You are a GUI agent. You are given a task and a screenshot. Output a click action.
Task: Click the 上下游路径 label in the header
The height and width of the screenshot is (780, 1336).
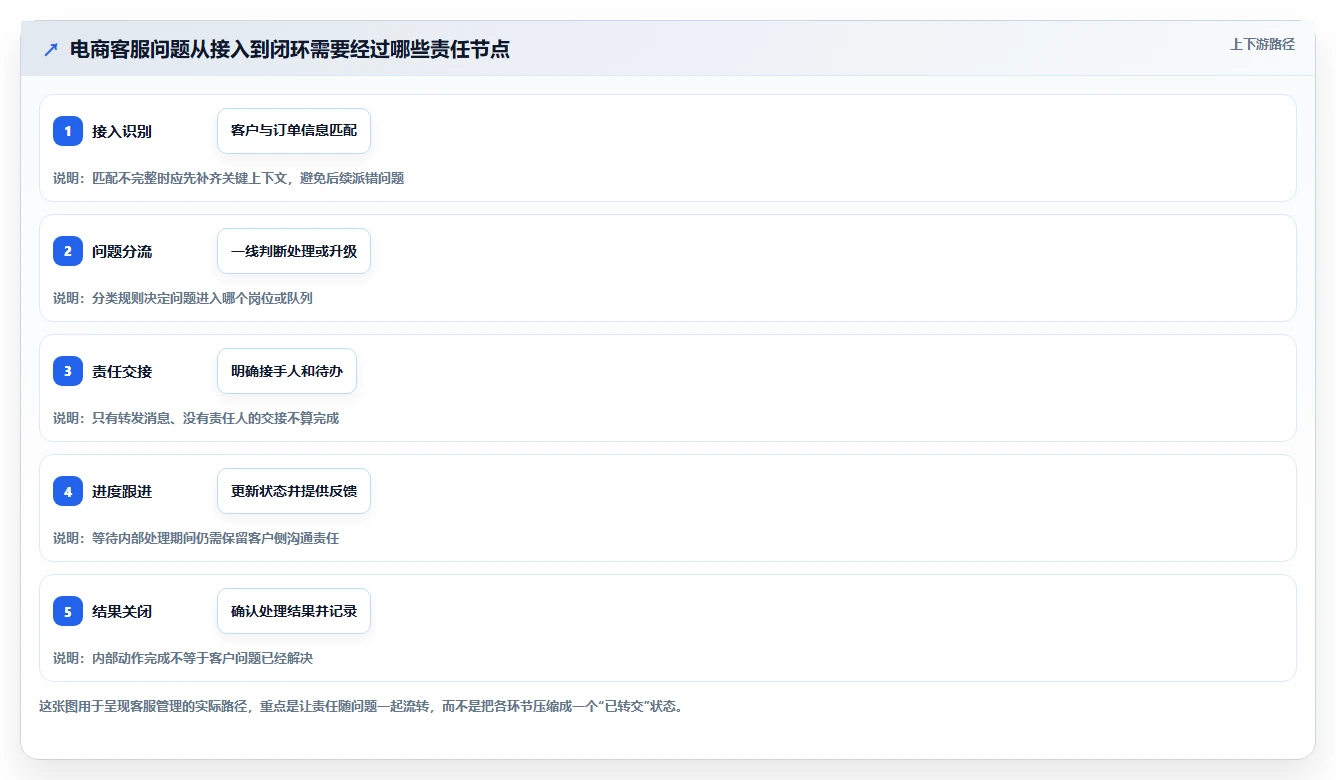[x=1262, y=44]
